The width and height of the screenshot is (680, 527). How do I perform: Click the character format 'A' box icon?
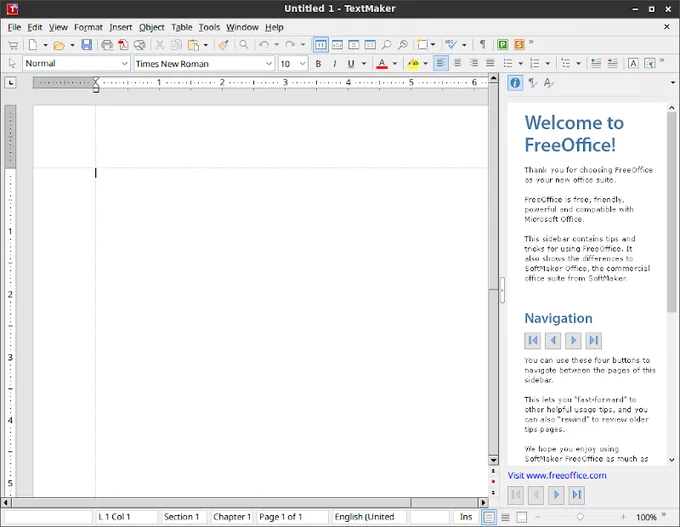click(x=633, y=63)
